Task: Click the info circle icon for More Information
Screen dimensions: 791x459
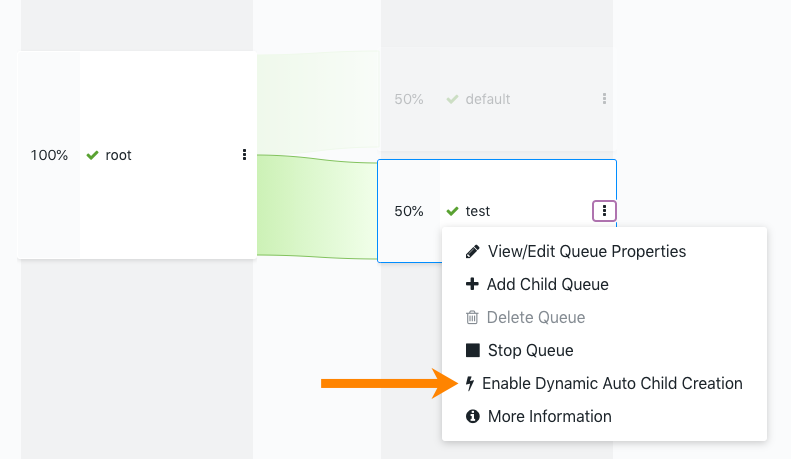Action: click(x=473, y=416)
